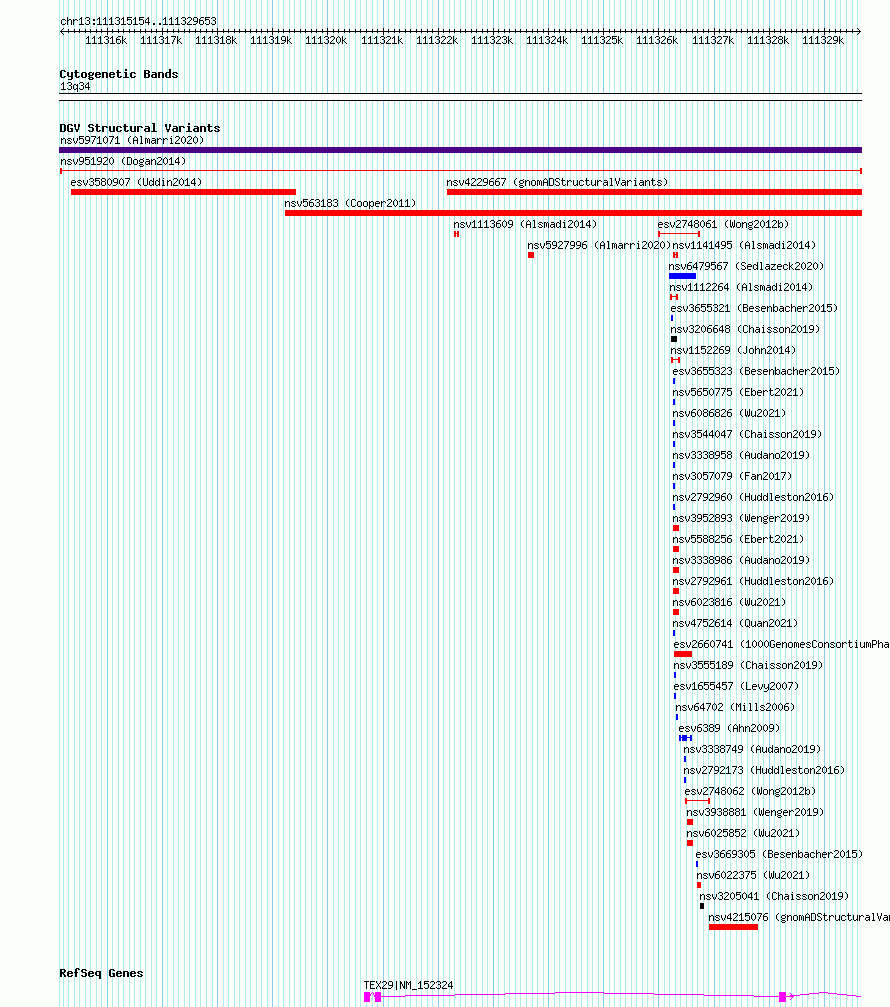Open nsv4229667 (gnomADStructuralVariants) label
Viewport: 890px width, 1007px height.
pos(557,182)
